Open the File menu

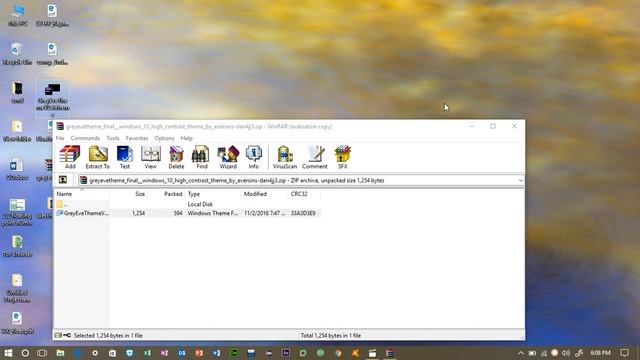click(x=60, y=138)
